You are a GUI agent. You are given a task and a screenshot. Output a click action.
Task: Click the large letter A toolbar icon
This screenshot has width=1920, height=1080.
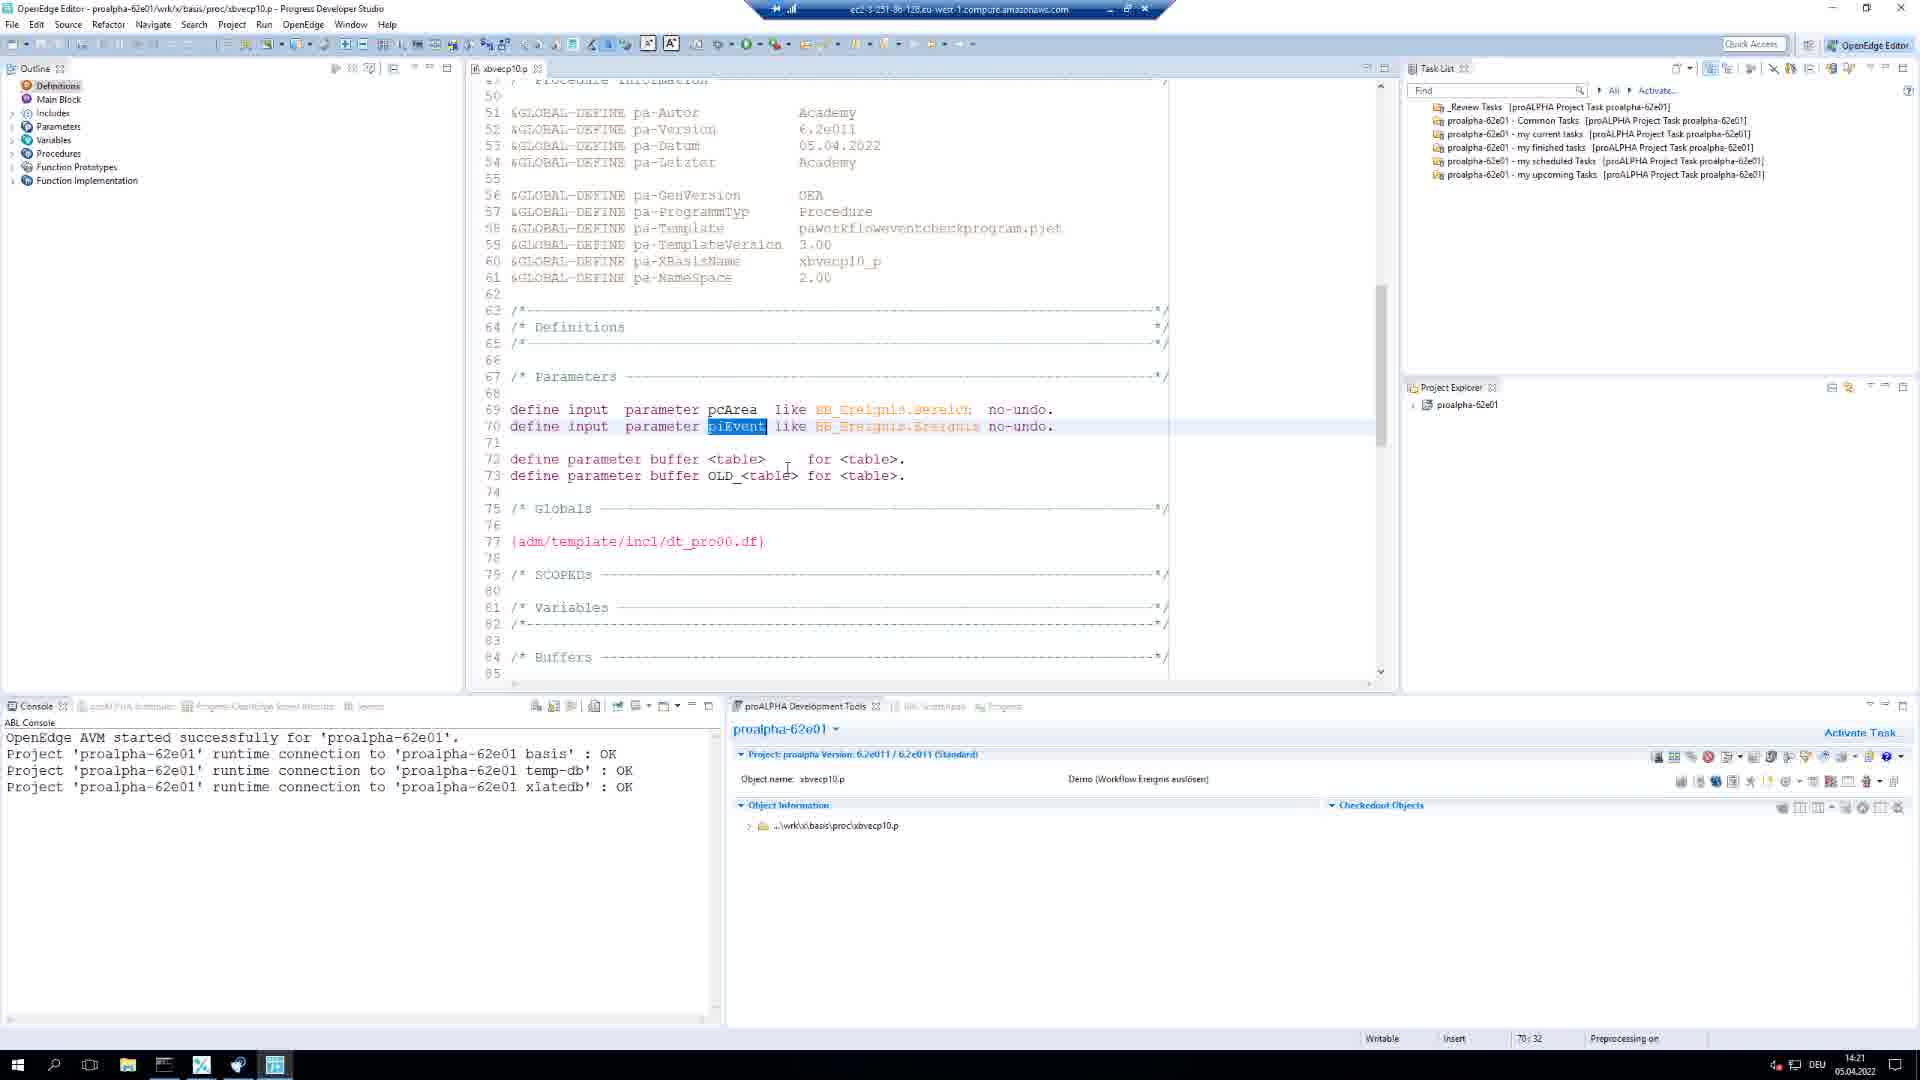[x=671, y=43]
